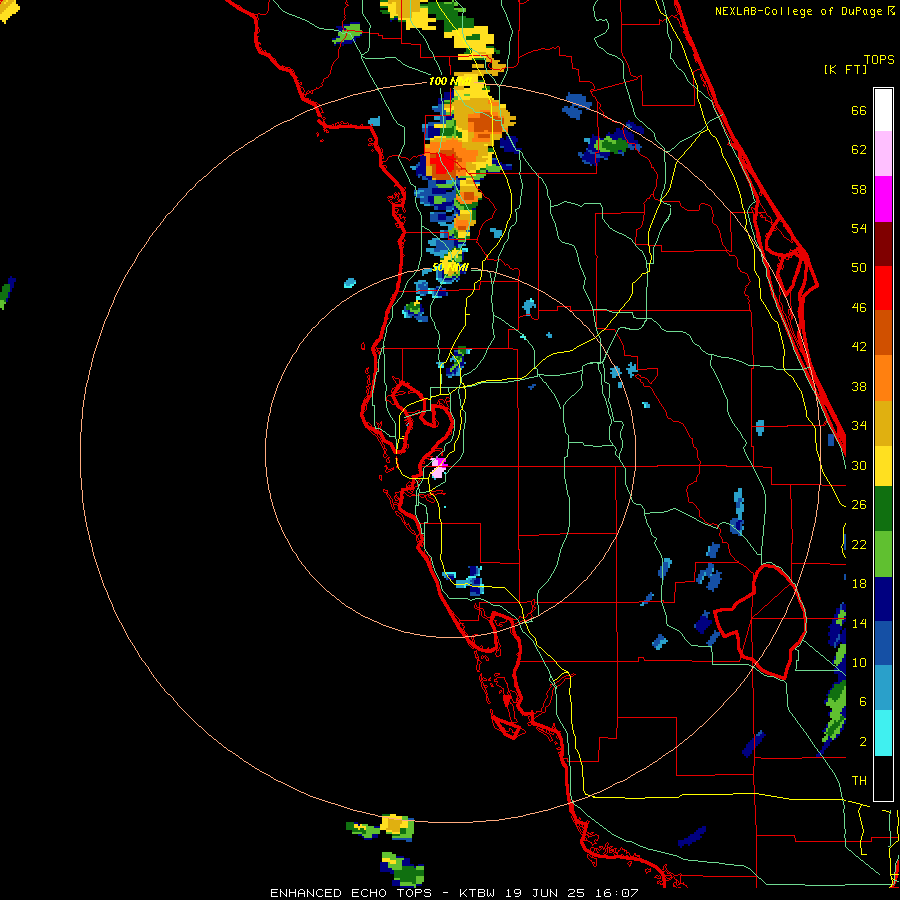Click the [K FT] units label
The width and height of the screenshot is (900, 900).
tap(845, 69)
